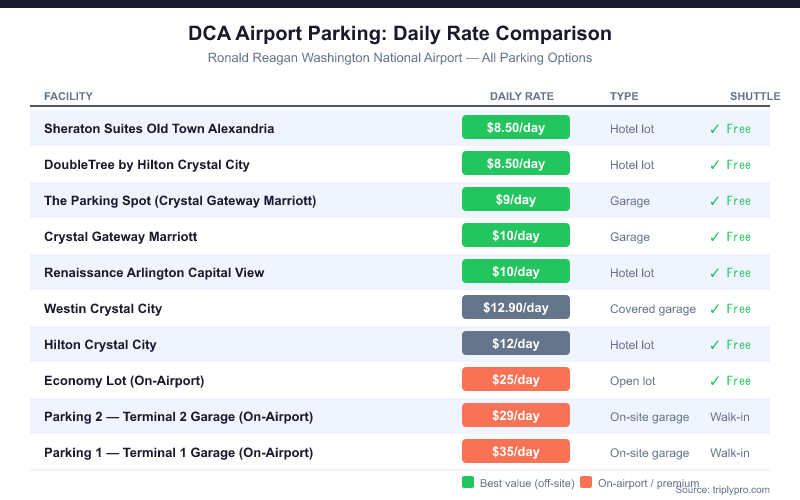Click the Sheraton Suites free shuttle checkmark
This screenshot has width=800, height=500.
tap(714, 129)
